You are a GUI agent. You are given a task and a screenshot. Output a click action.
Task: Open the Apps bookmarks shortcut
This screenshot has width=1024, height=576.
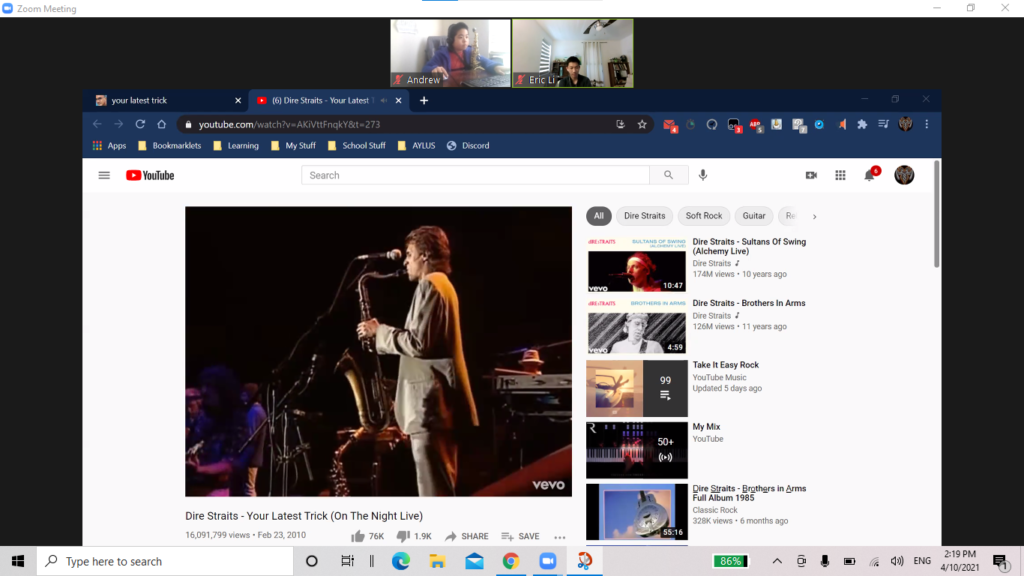coord(109,146)
